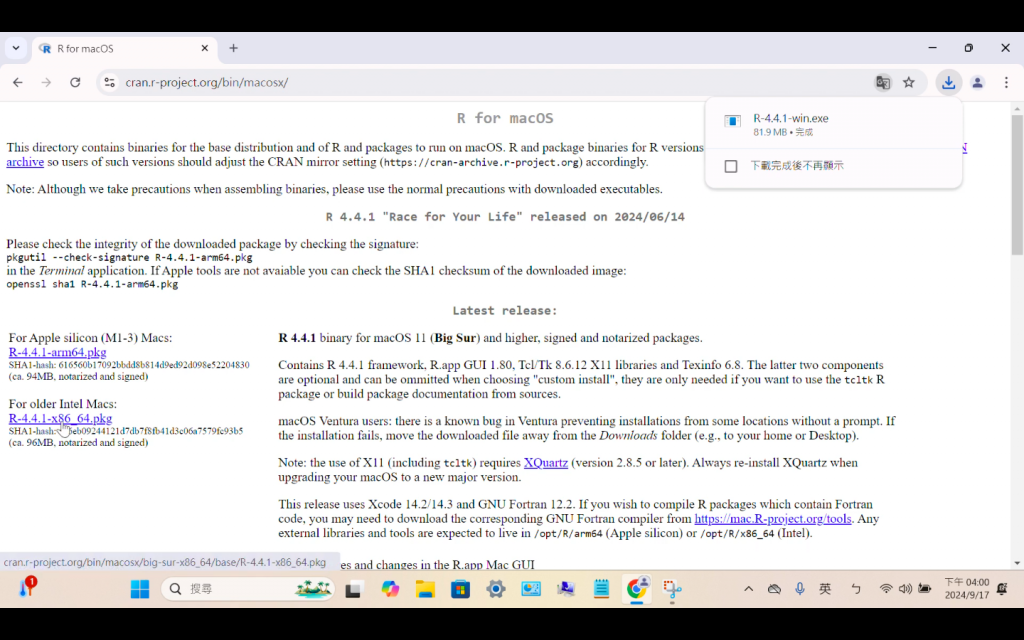Open Settings gear in taskbar

496,589
